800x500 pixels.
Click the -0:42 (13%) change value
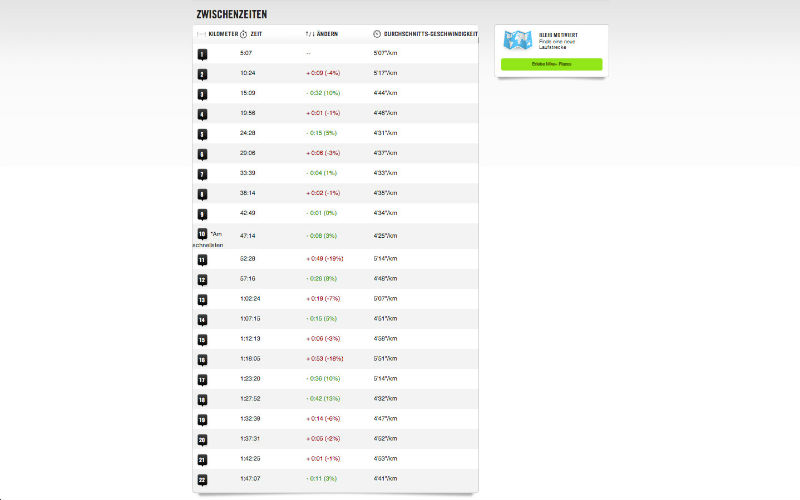coord(323,398)
